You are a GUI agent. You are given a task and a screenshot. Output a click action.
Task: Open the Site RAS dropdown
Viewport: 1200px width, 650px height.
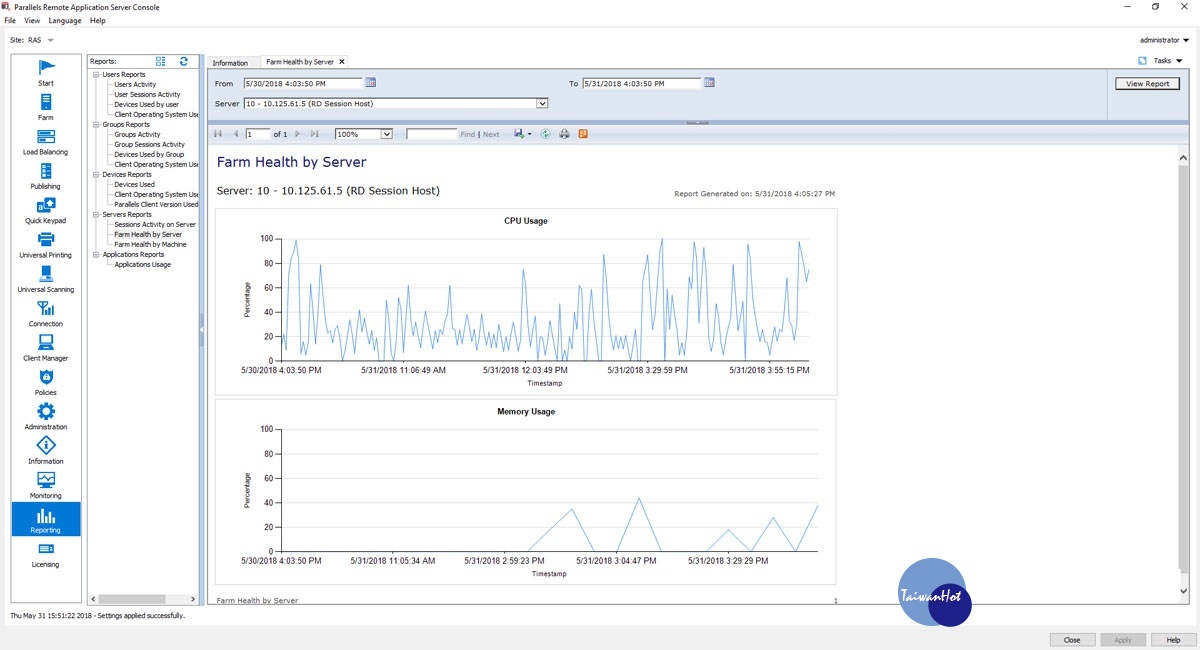pyautogui.click(x=51, y=40)
